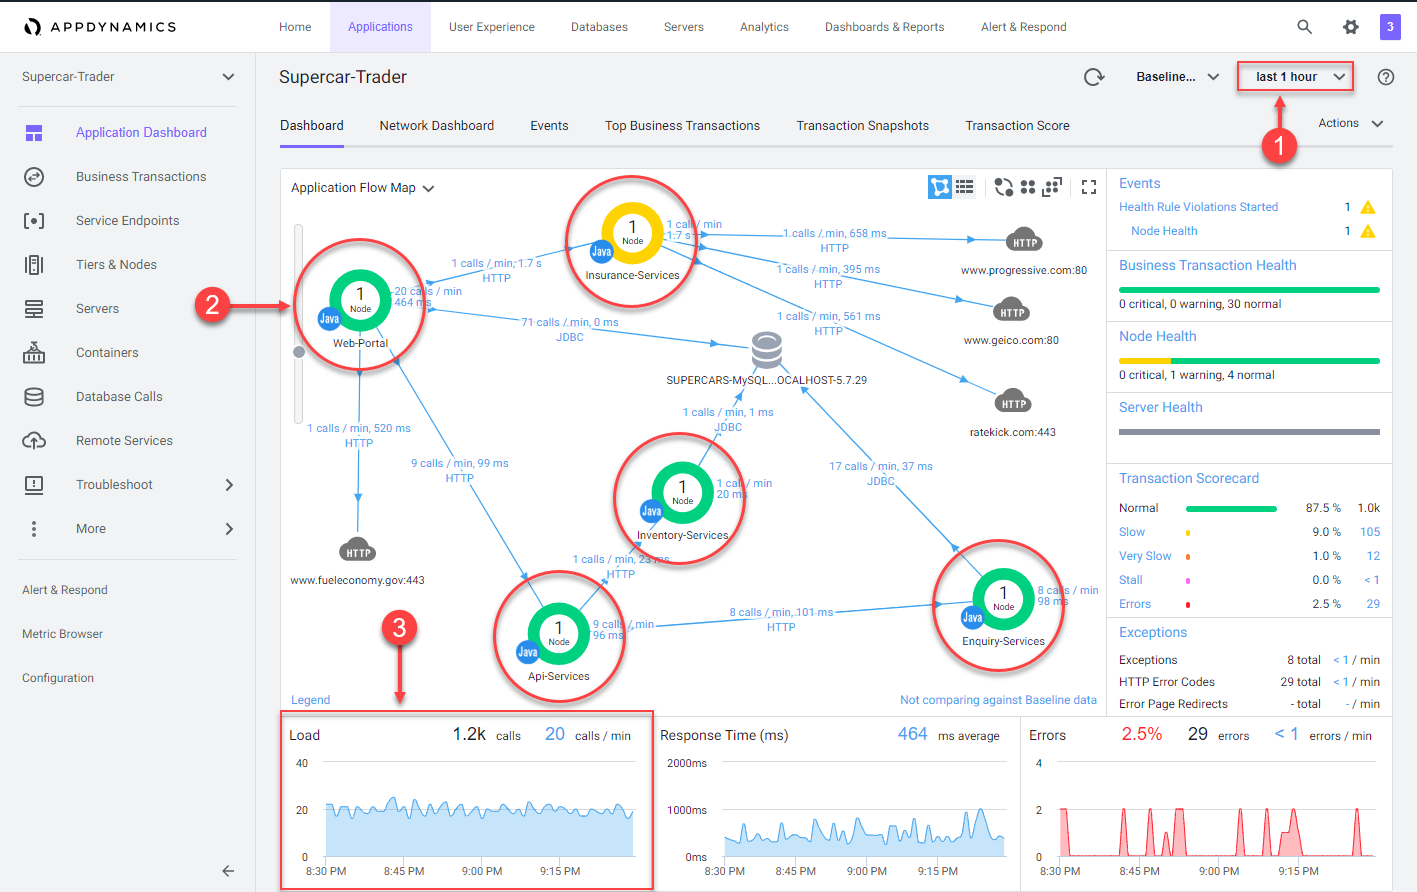Select the Web-Portal node circle
Image resolution: width=1417 pixels, height=892 pixels.
click(x=360, y=301)
